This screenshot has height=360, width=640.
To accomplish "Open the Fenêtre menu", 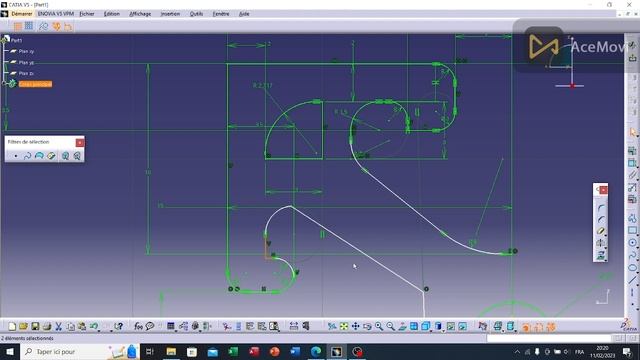I will [x=221, y=14].
